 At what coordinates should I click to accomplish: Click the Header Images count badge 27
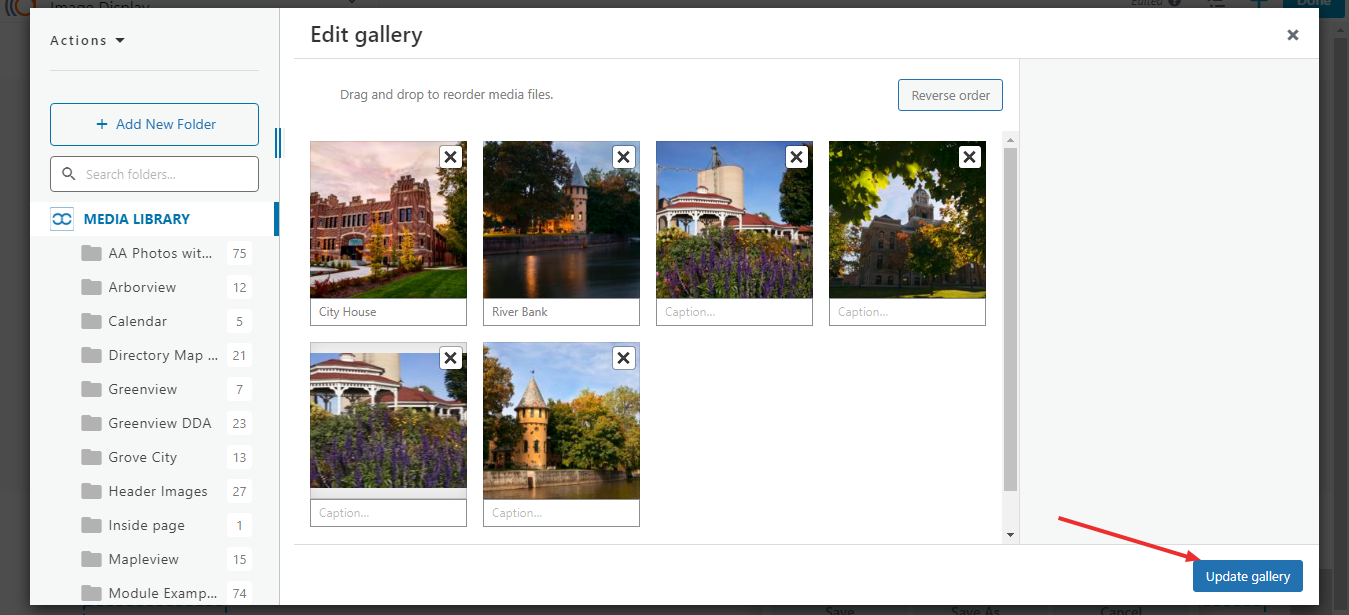[x=239, y=491]
